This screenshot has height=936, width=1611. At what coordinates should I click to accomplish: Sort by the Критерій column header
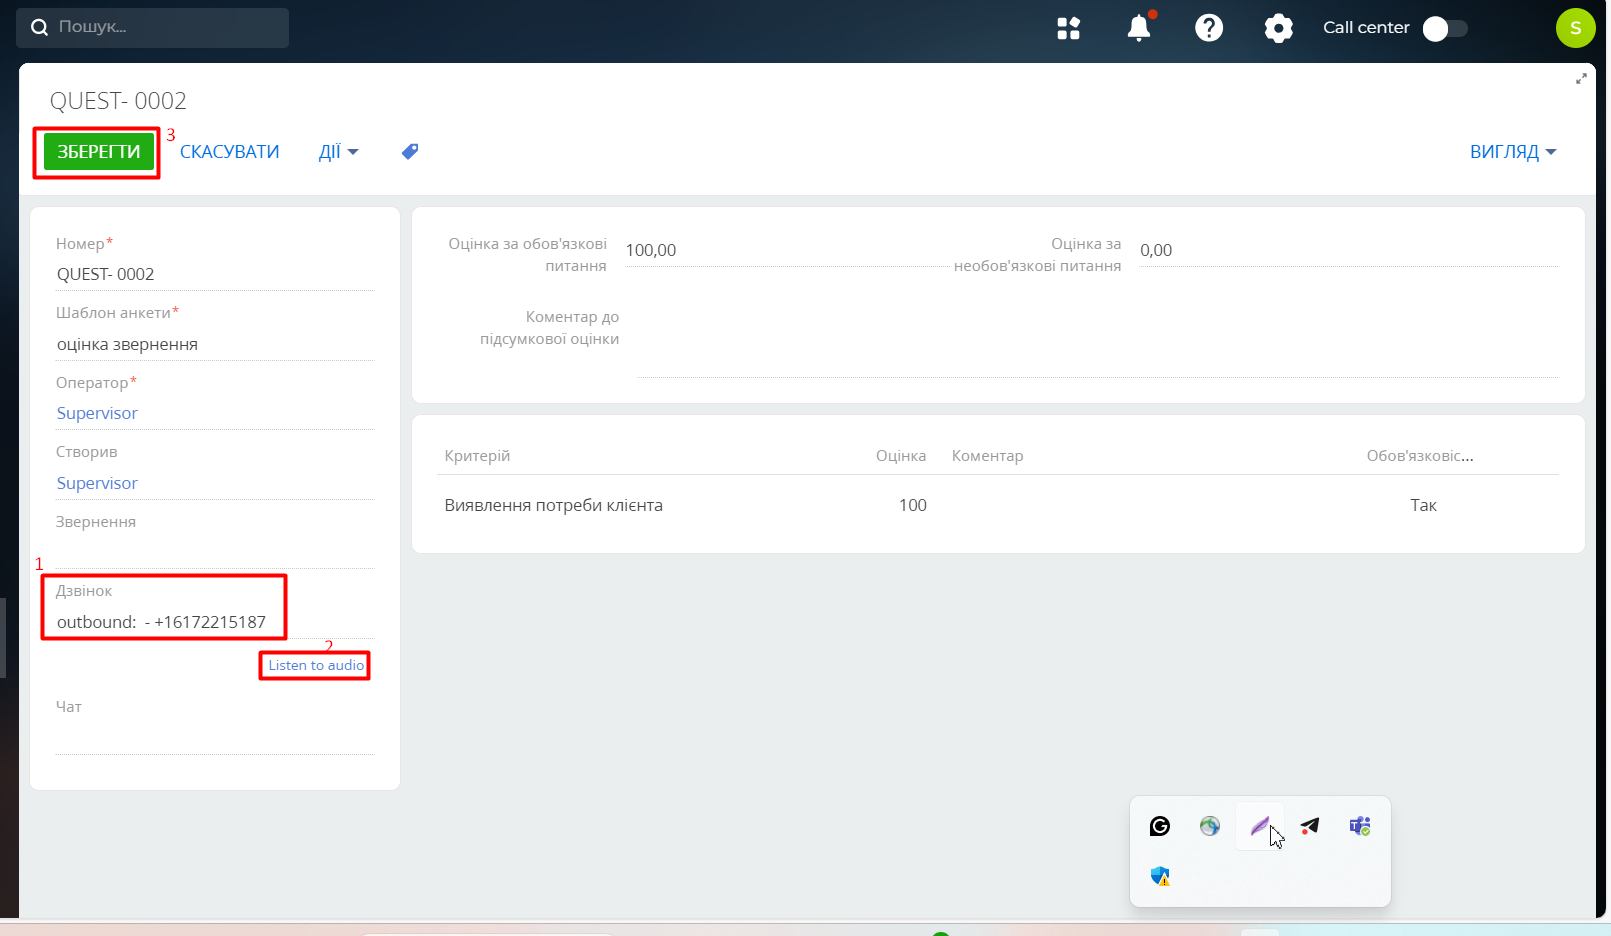click(x=477, y=456)
